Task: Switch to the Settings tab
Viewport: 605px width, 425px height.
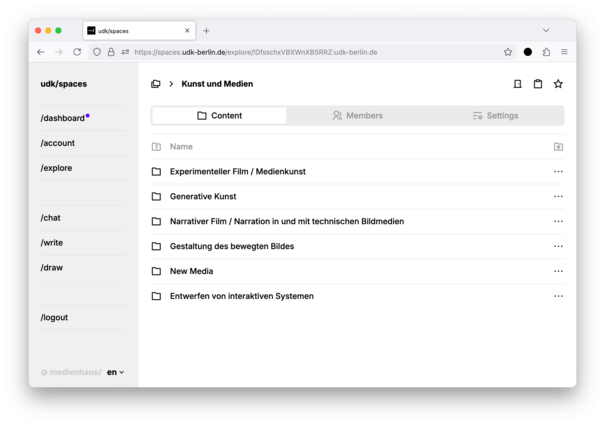Action: [495, 115]
